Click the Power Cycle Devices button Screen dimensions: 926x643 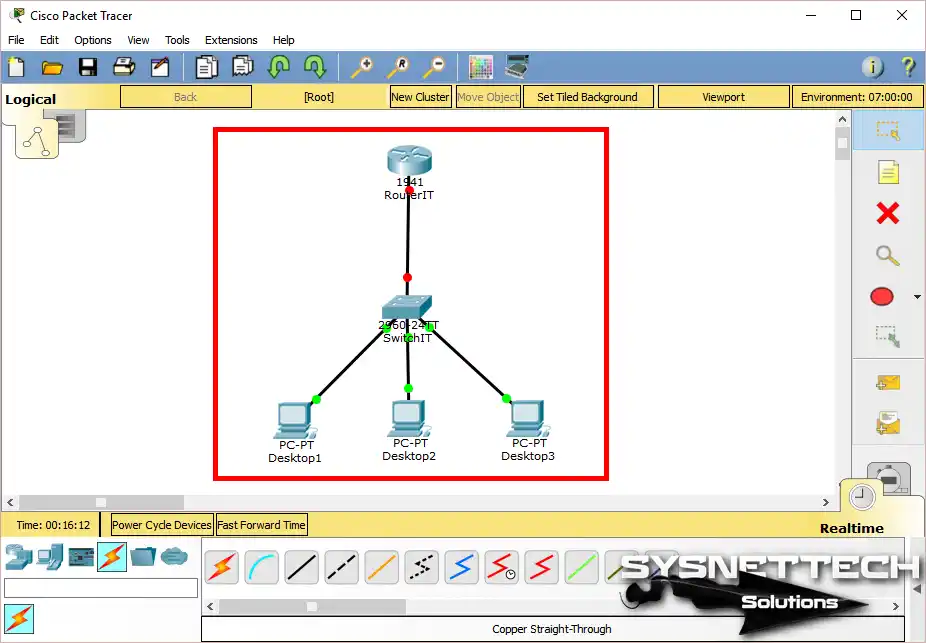pos(162,525)
